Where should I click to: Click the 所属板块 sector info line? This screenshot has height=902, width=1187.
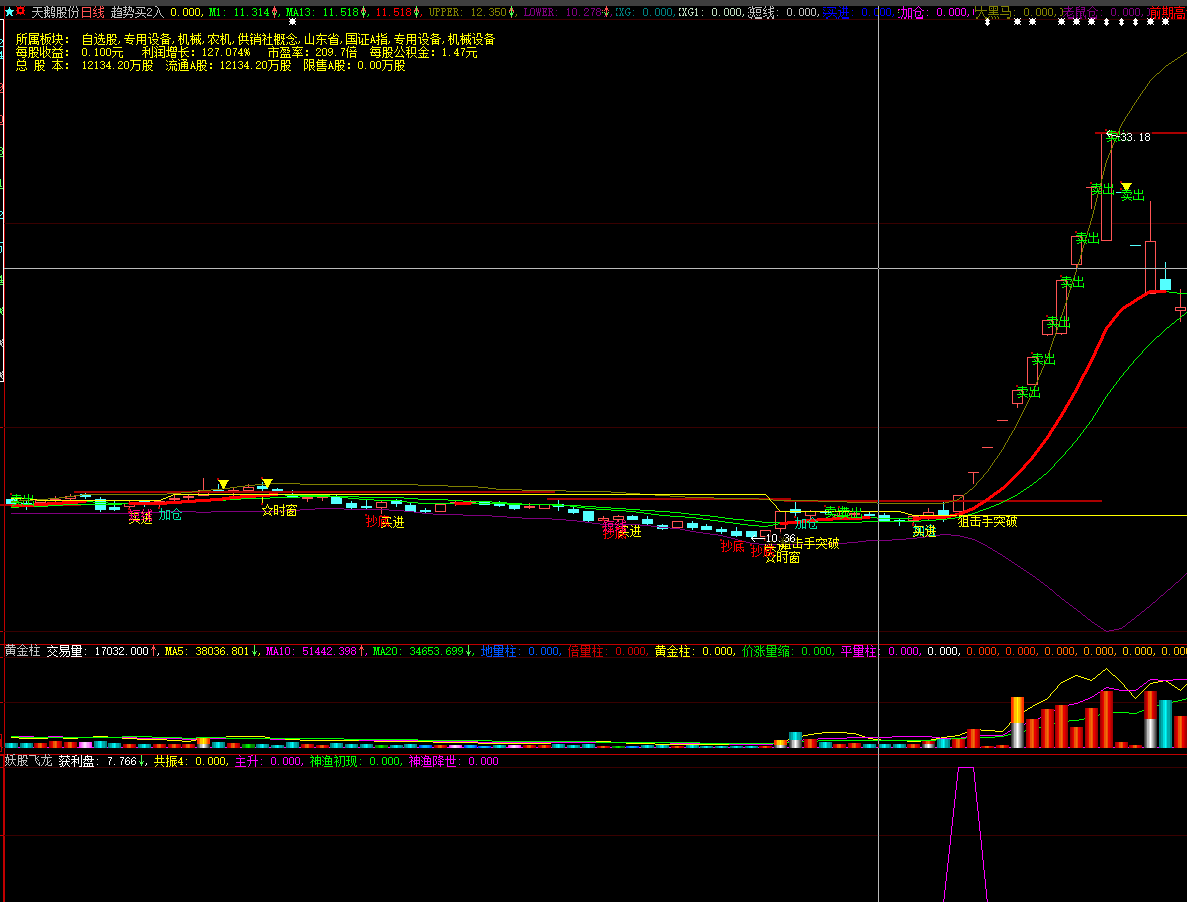click(x=255, y=39)
